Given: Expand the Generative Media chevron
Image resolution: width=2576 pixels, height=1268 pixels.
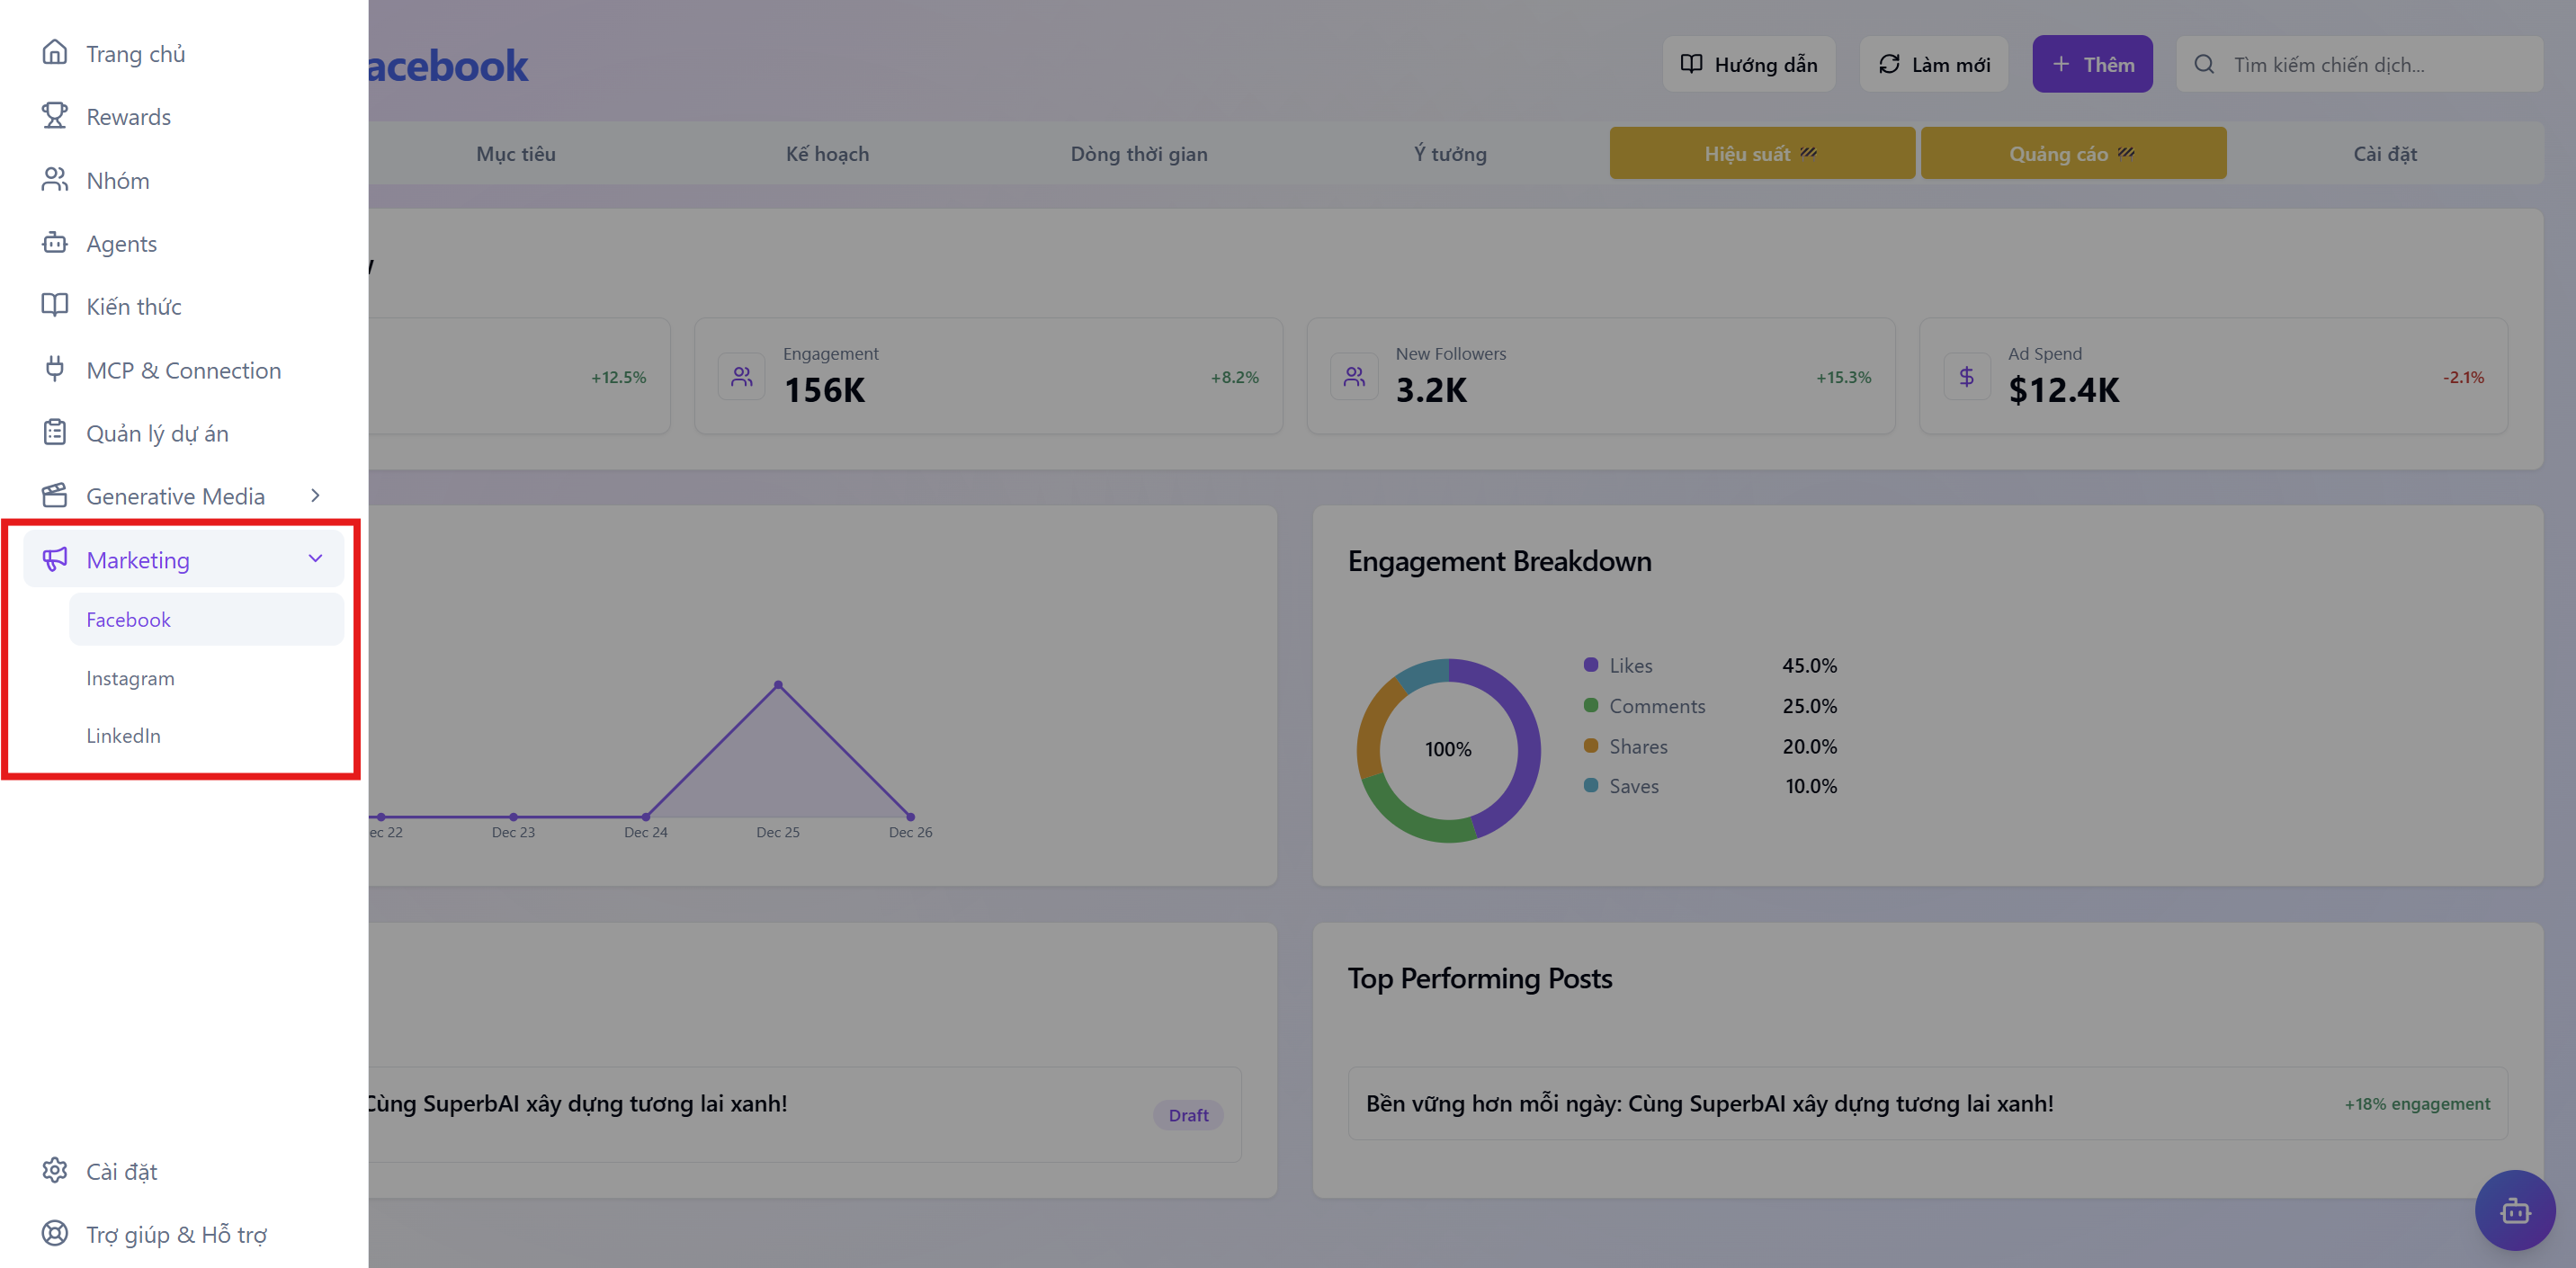Looking at the screenshot, I should coord(315,495).
